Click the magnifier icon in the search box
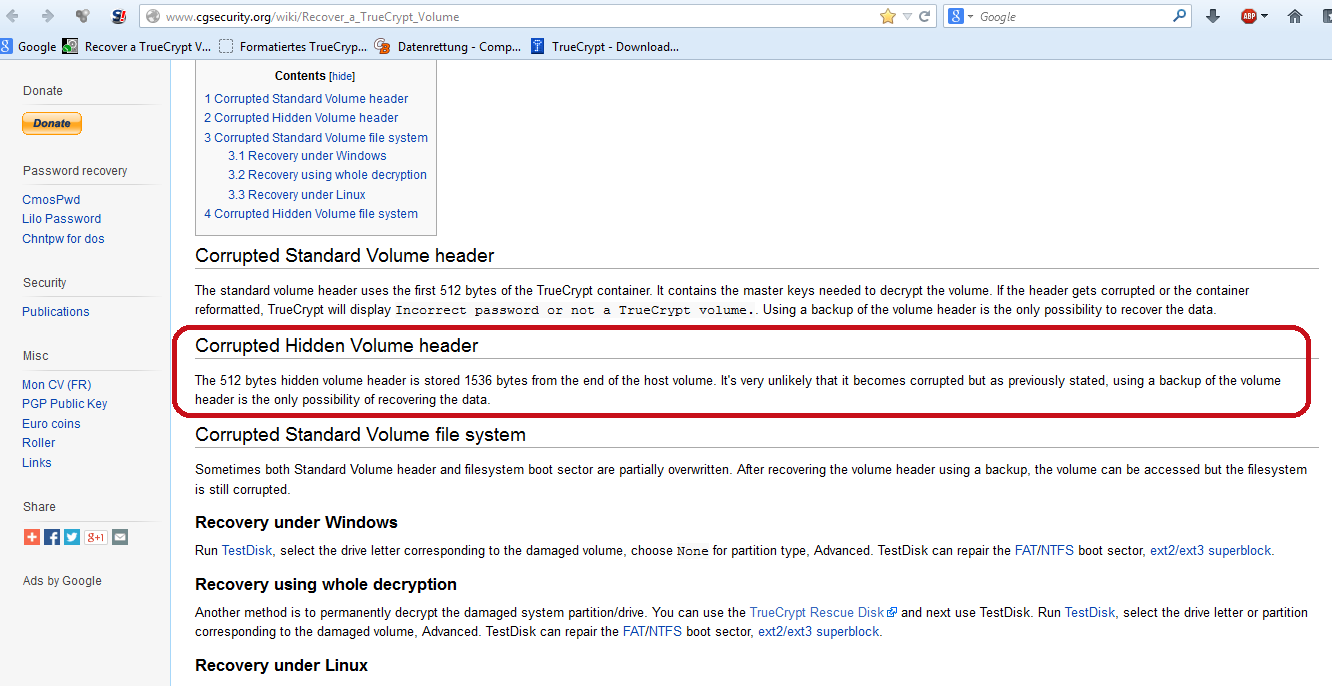Screen dimensions: 1332x686 point(1180,16)
